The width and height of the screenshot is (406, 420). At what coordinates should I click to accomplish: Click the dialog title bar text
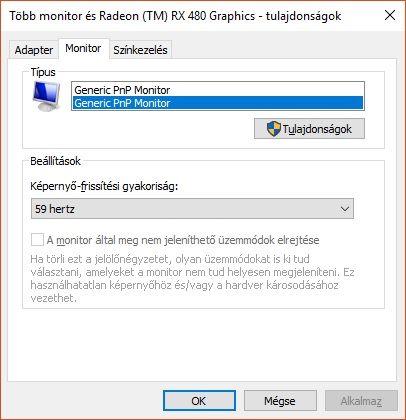(175, 16)
